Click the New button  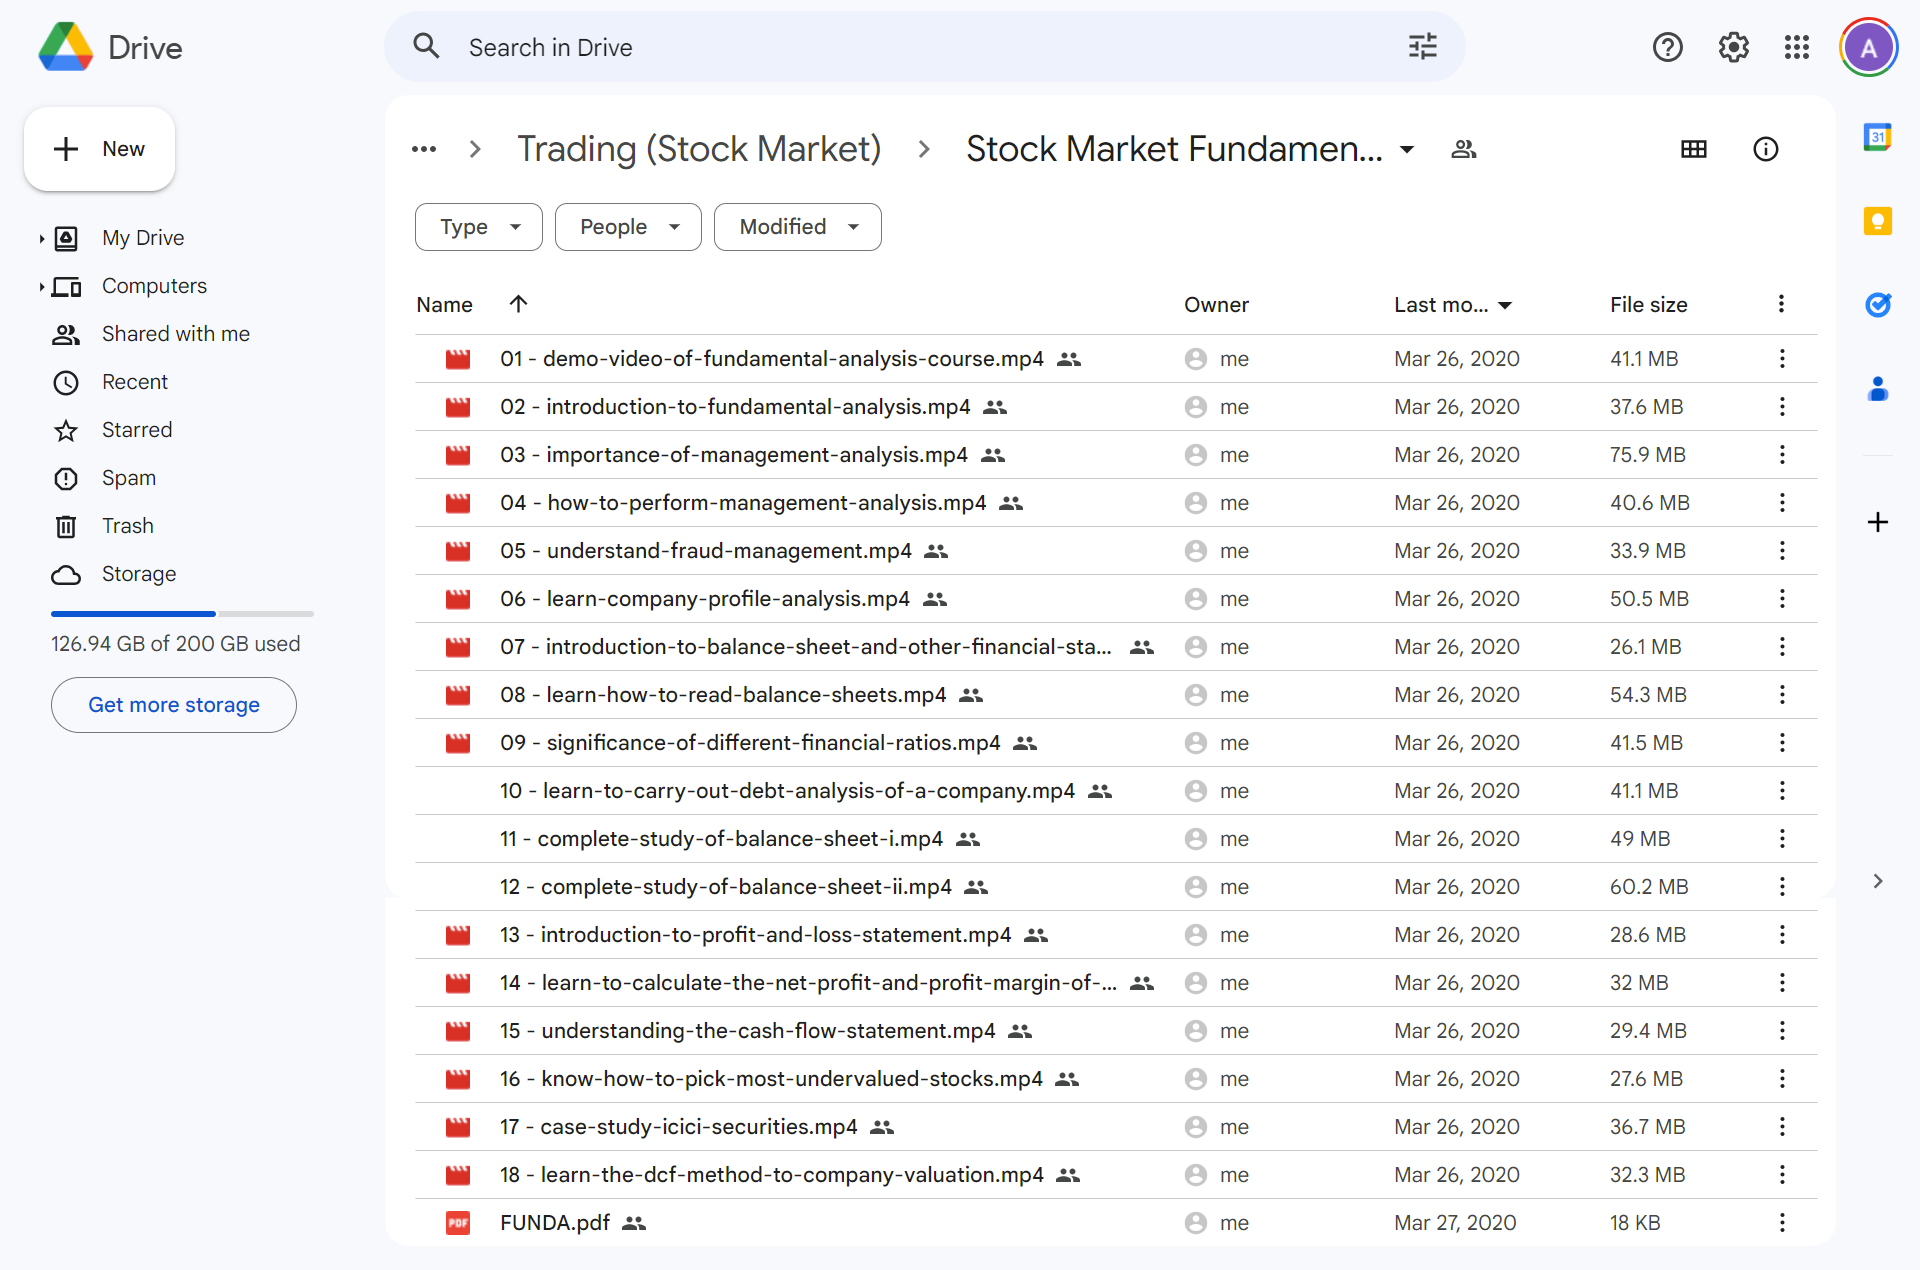point(100,149)
